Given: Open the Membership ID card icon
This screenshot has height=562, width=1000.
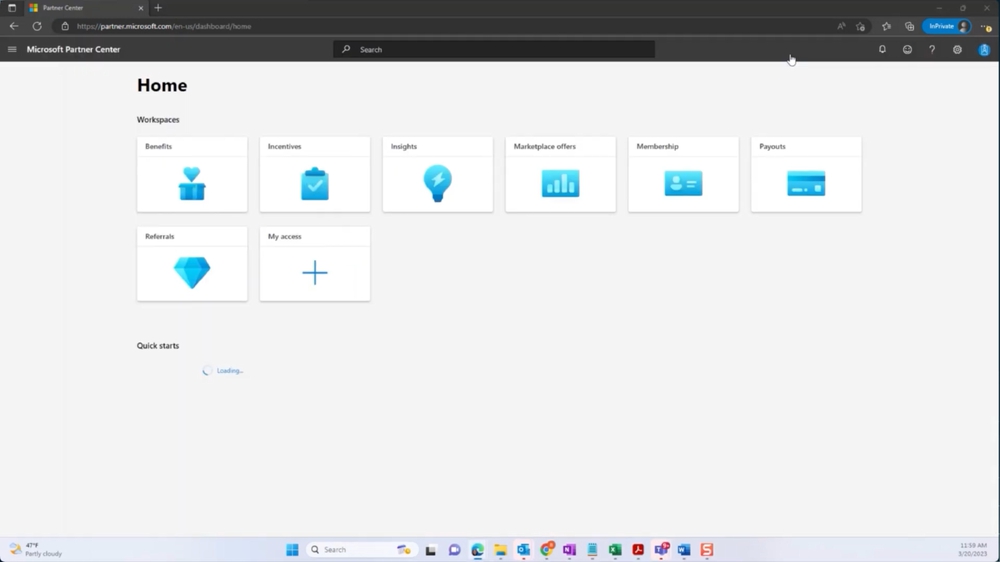Looking at the screenshot, I should 684,184.
